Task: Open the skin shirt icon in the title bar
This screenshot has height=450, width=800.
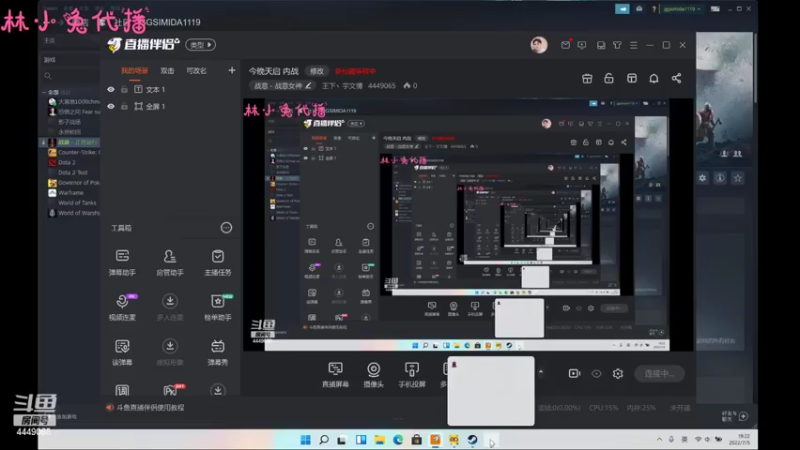Action: point(617,45)
